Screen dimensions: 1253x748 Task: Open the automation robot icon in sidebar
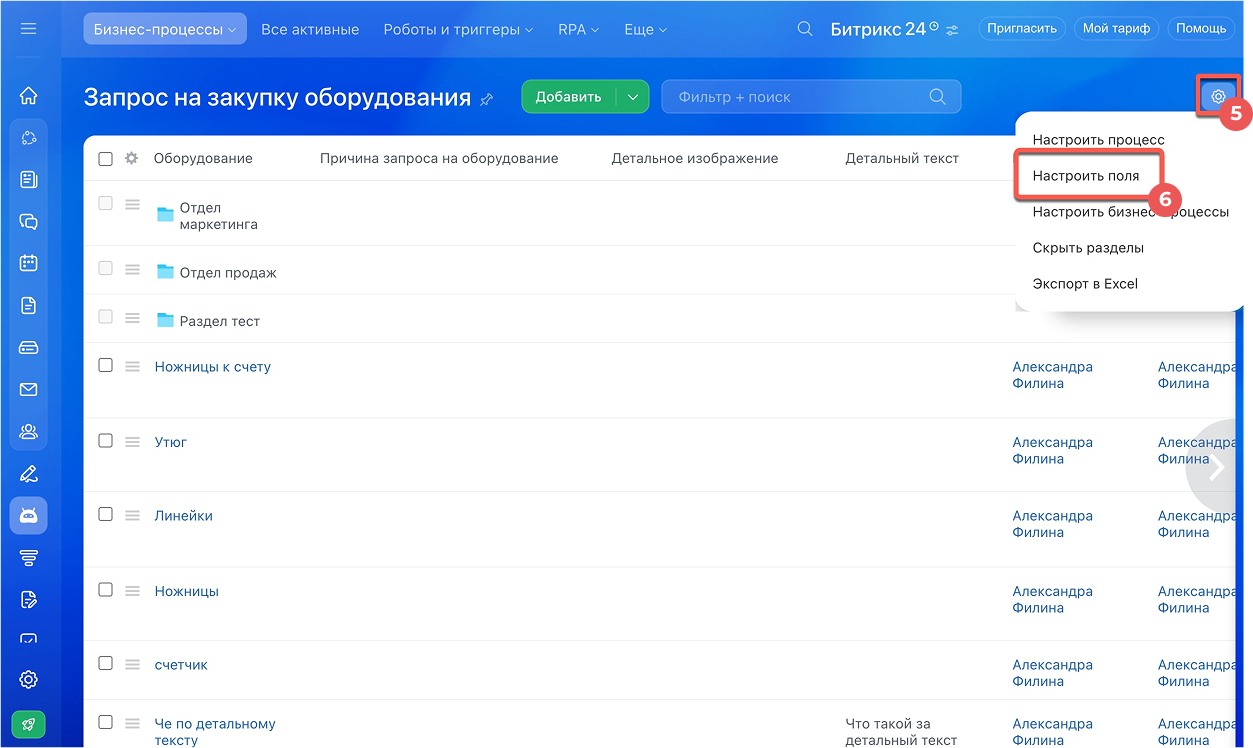pos(28,516)
